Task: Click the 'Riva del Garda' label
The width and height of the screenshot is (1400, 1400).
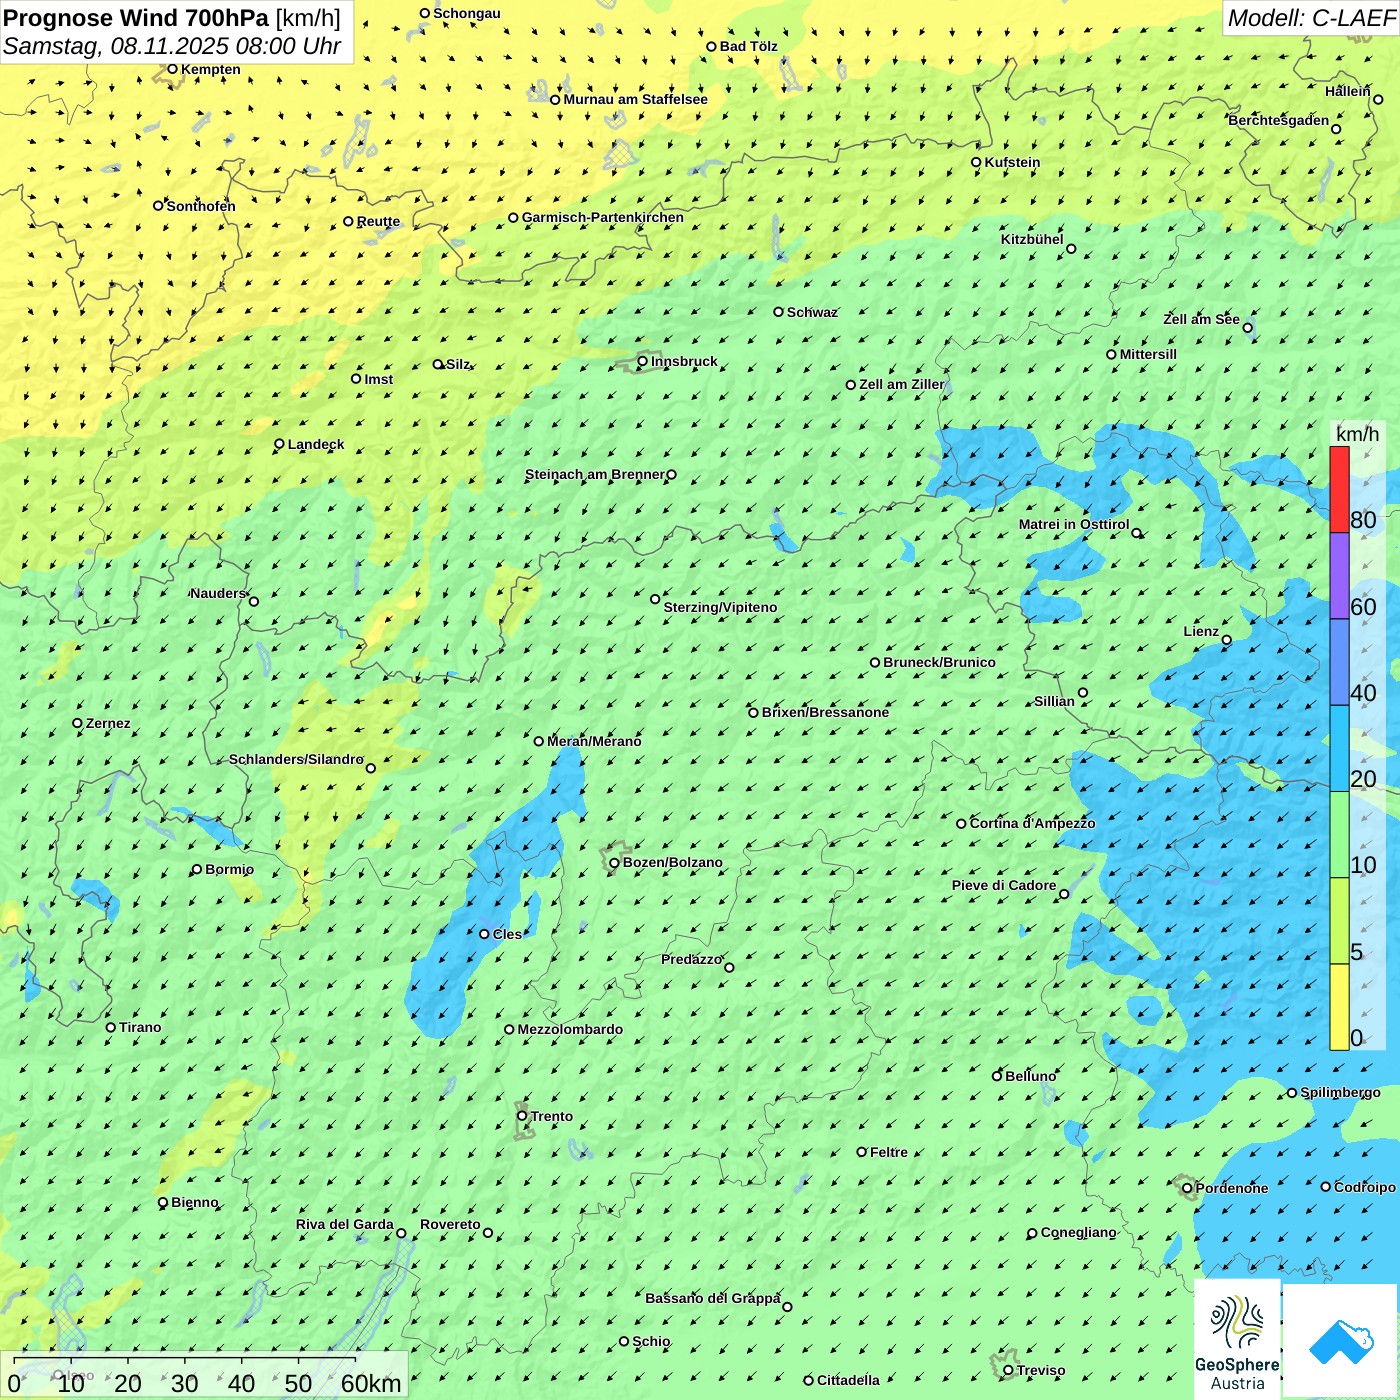Action: 345,1224
